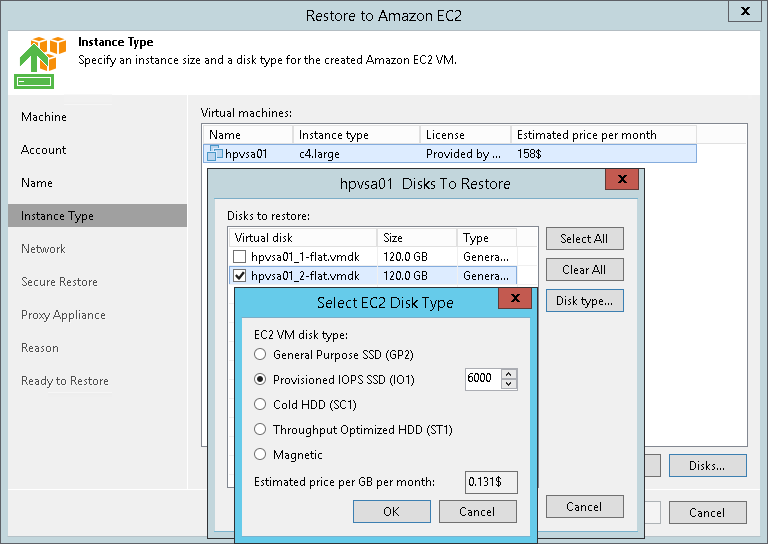Cancel the Select EC2 Disk Type dialog

coord(478,512)
